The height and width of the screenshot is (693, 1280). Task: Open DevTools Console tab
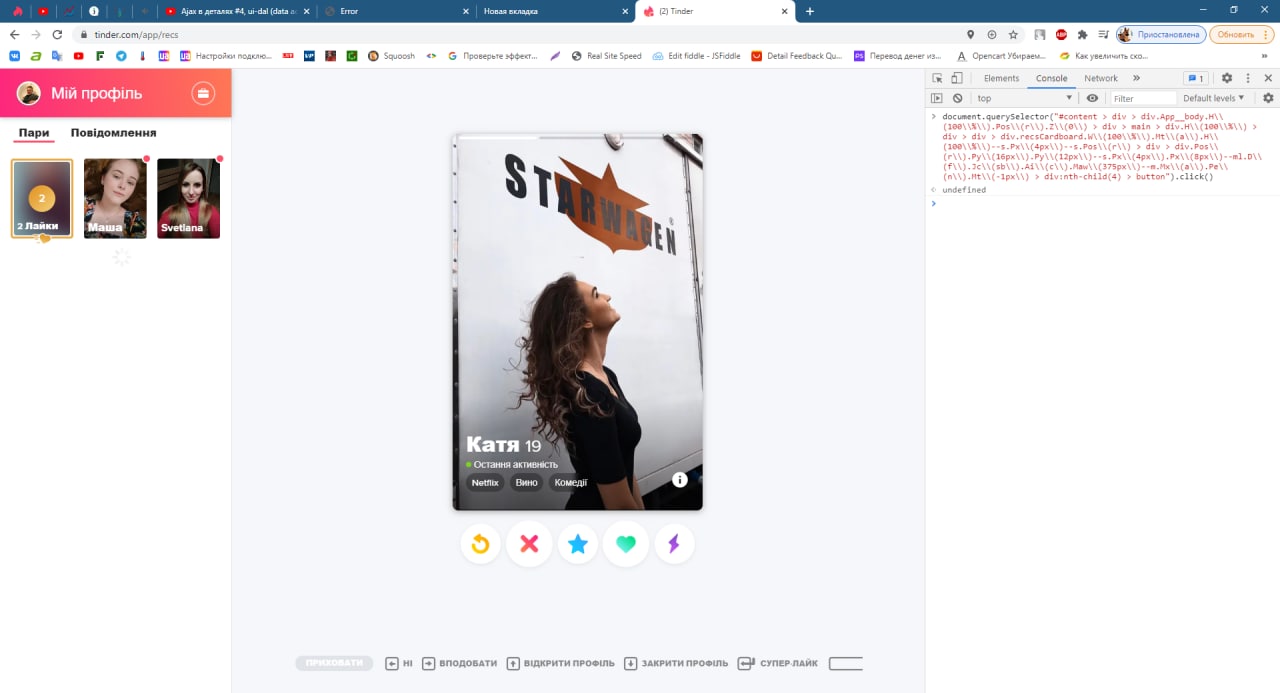(x=1051, y=78)
